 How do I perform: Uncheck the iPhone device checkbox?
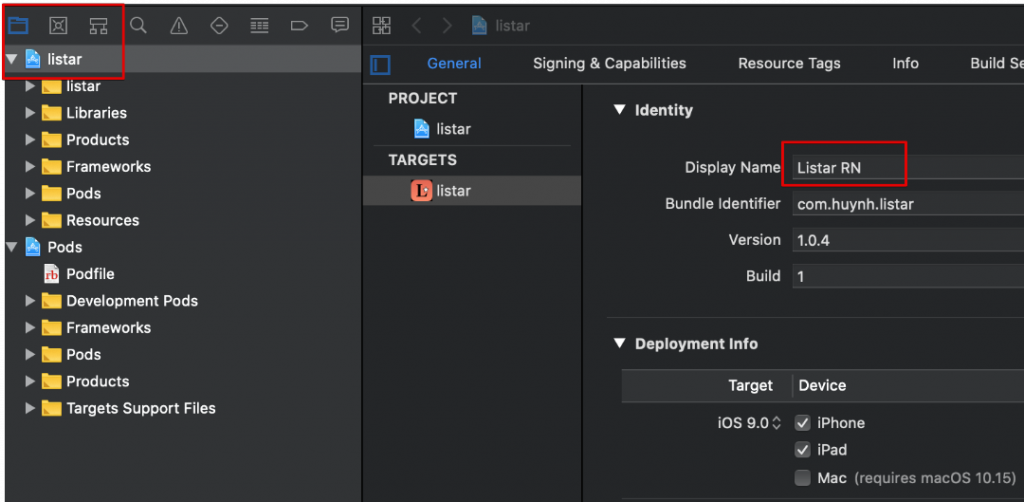[x=802, y=423]
